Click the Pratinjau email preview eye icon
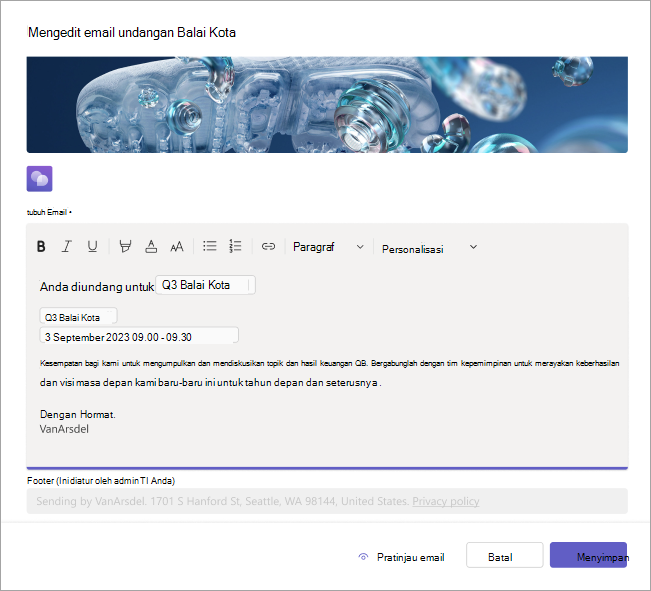The image size is (651, 591). coord(363,557)
